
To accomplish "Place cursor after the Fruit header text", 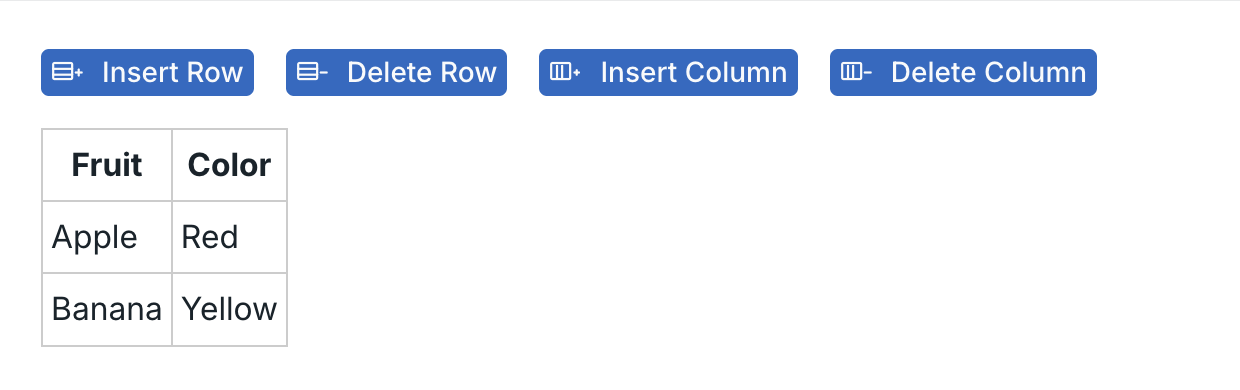I will (x=143, y=165).
